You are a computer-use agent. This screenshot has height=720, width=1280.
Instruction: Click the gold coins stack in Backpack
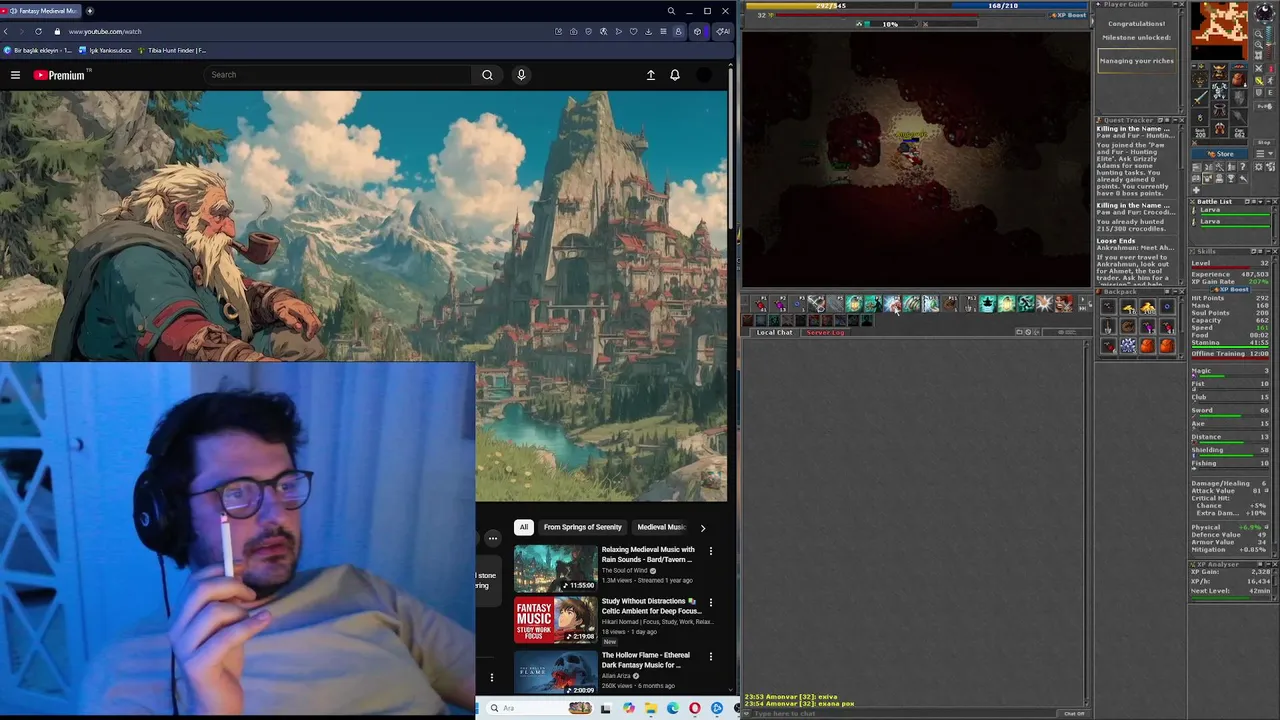pos(1147,307)
